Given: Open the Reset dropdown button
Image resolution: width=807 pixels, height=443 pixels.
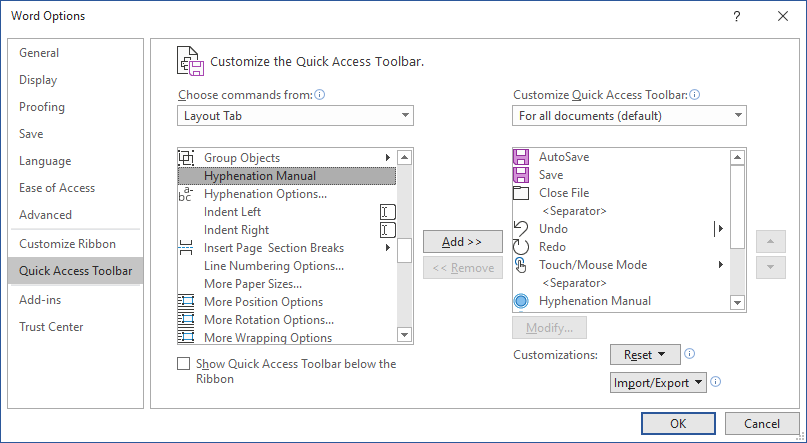Looking at the screenshot, I should point(645,355).
